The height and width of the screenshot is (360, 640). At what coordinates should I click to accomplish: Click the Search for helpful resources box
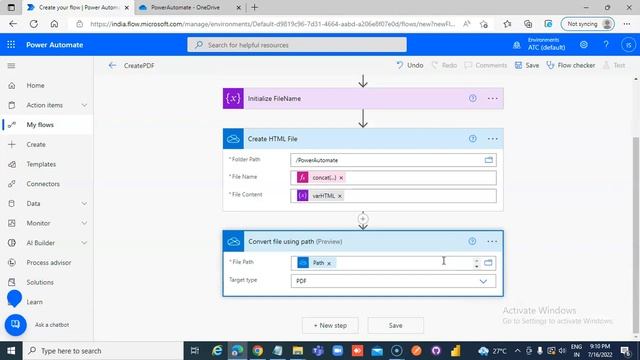click(297, 45)
